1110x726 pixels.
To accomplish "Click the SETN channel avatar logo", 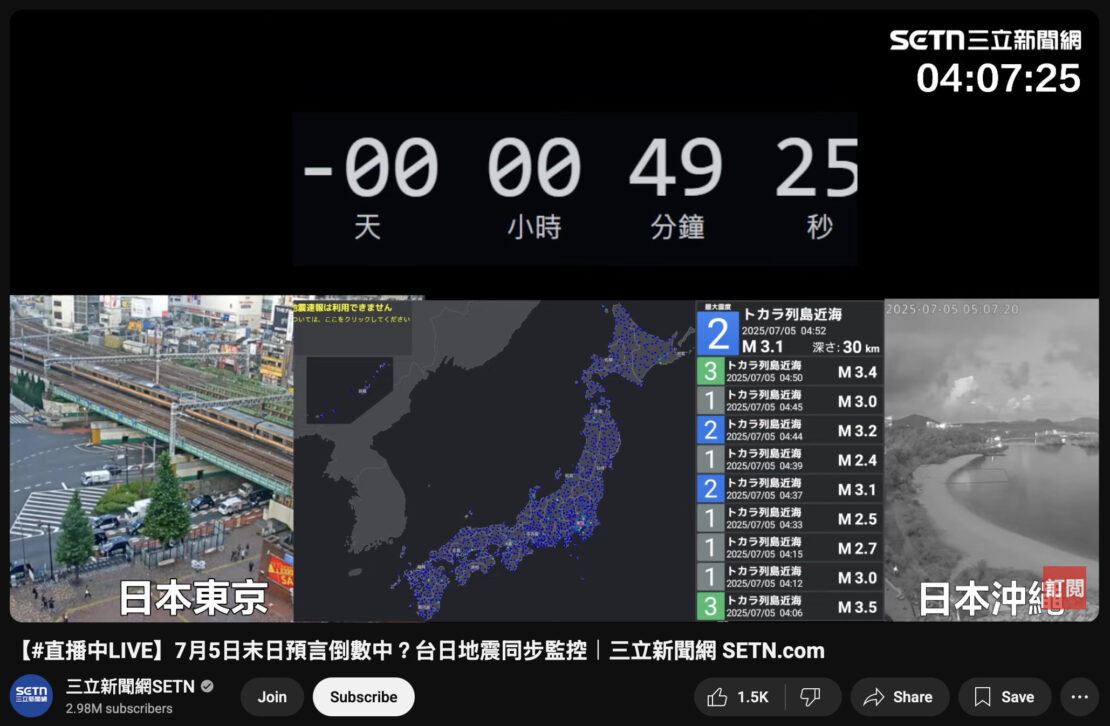I will 31,696.
